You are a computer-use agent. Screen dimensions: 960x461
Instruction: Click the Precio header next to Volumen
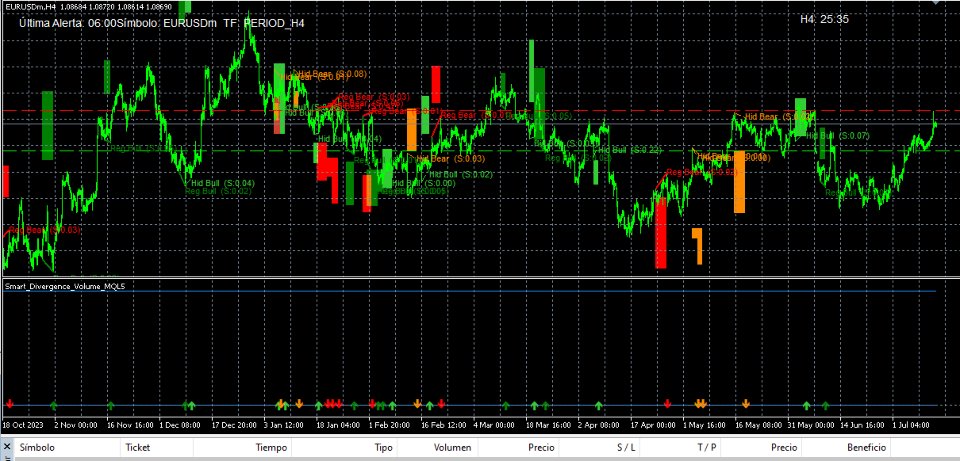pos(541,448)
